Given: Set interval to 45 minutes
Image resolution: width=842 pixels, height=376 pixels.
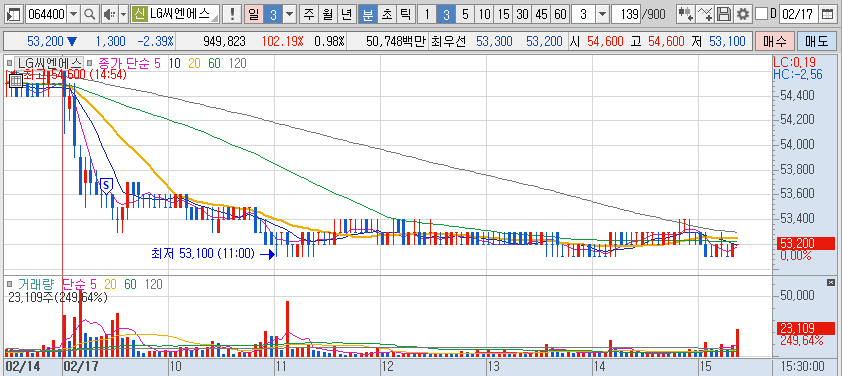Looking at the screenshot, I should click(541, 14).
